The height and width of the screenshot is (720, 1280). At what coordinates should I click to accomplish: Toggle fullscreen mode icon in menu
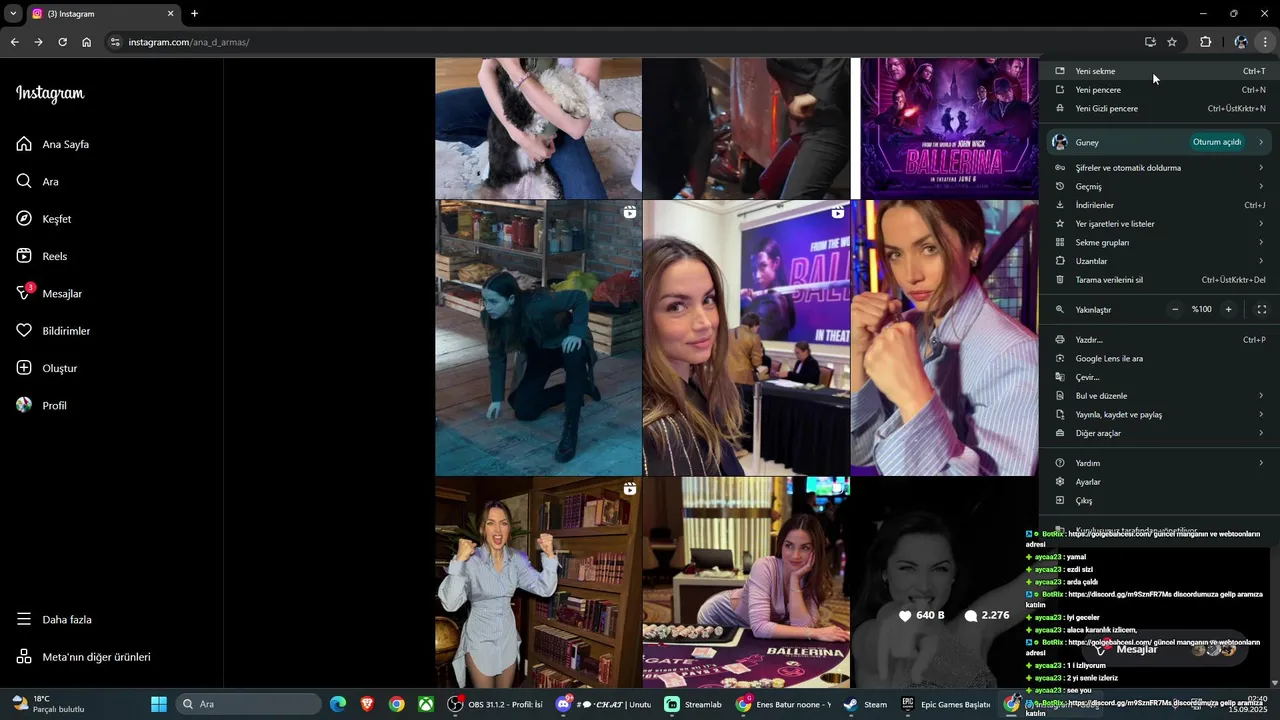click(1262, 309)
